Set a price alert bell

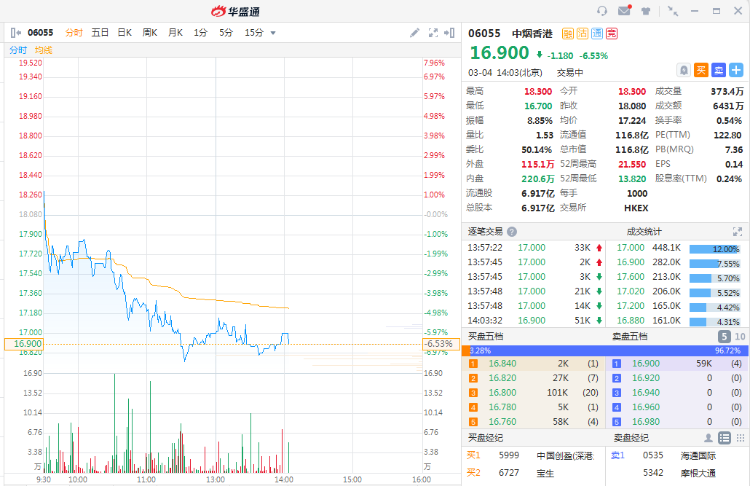click(684, 70)
